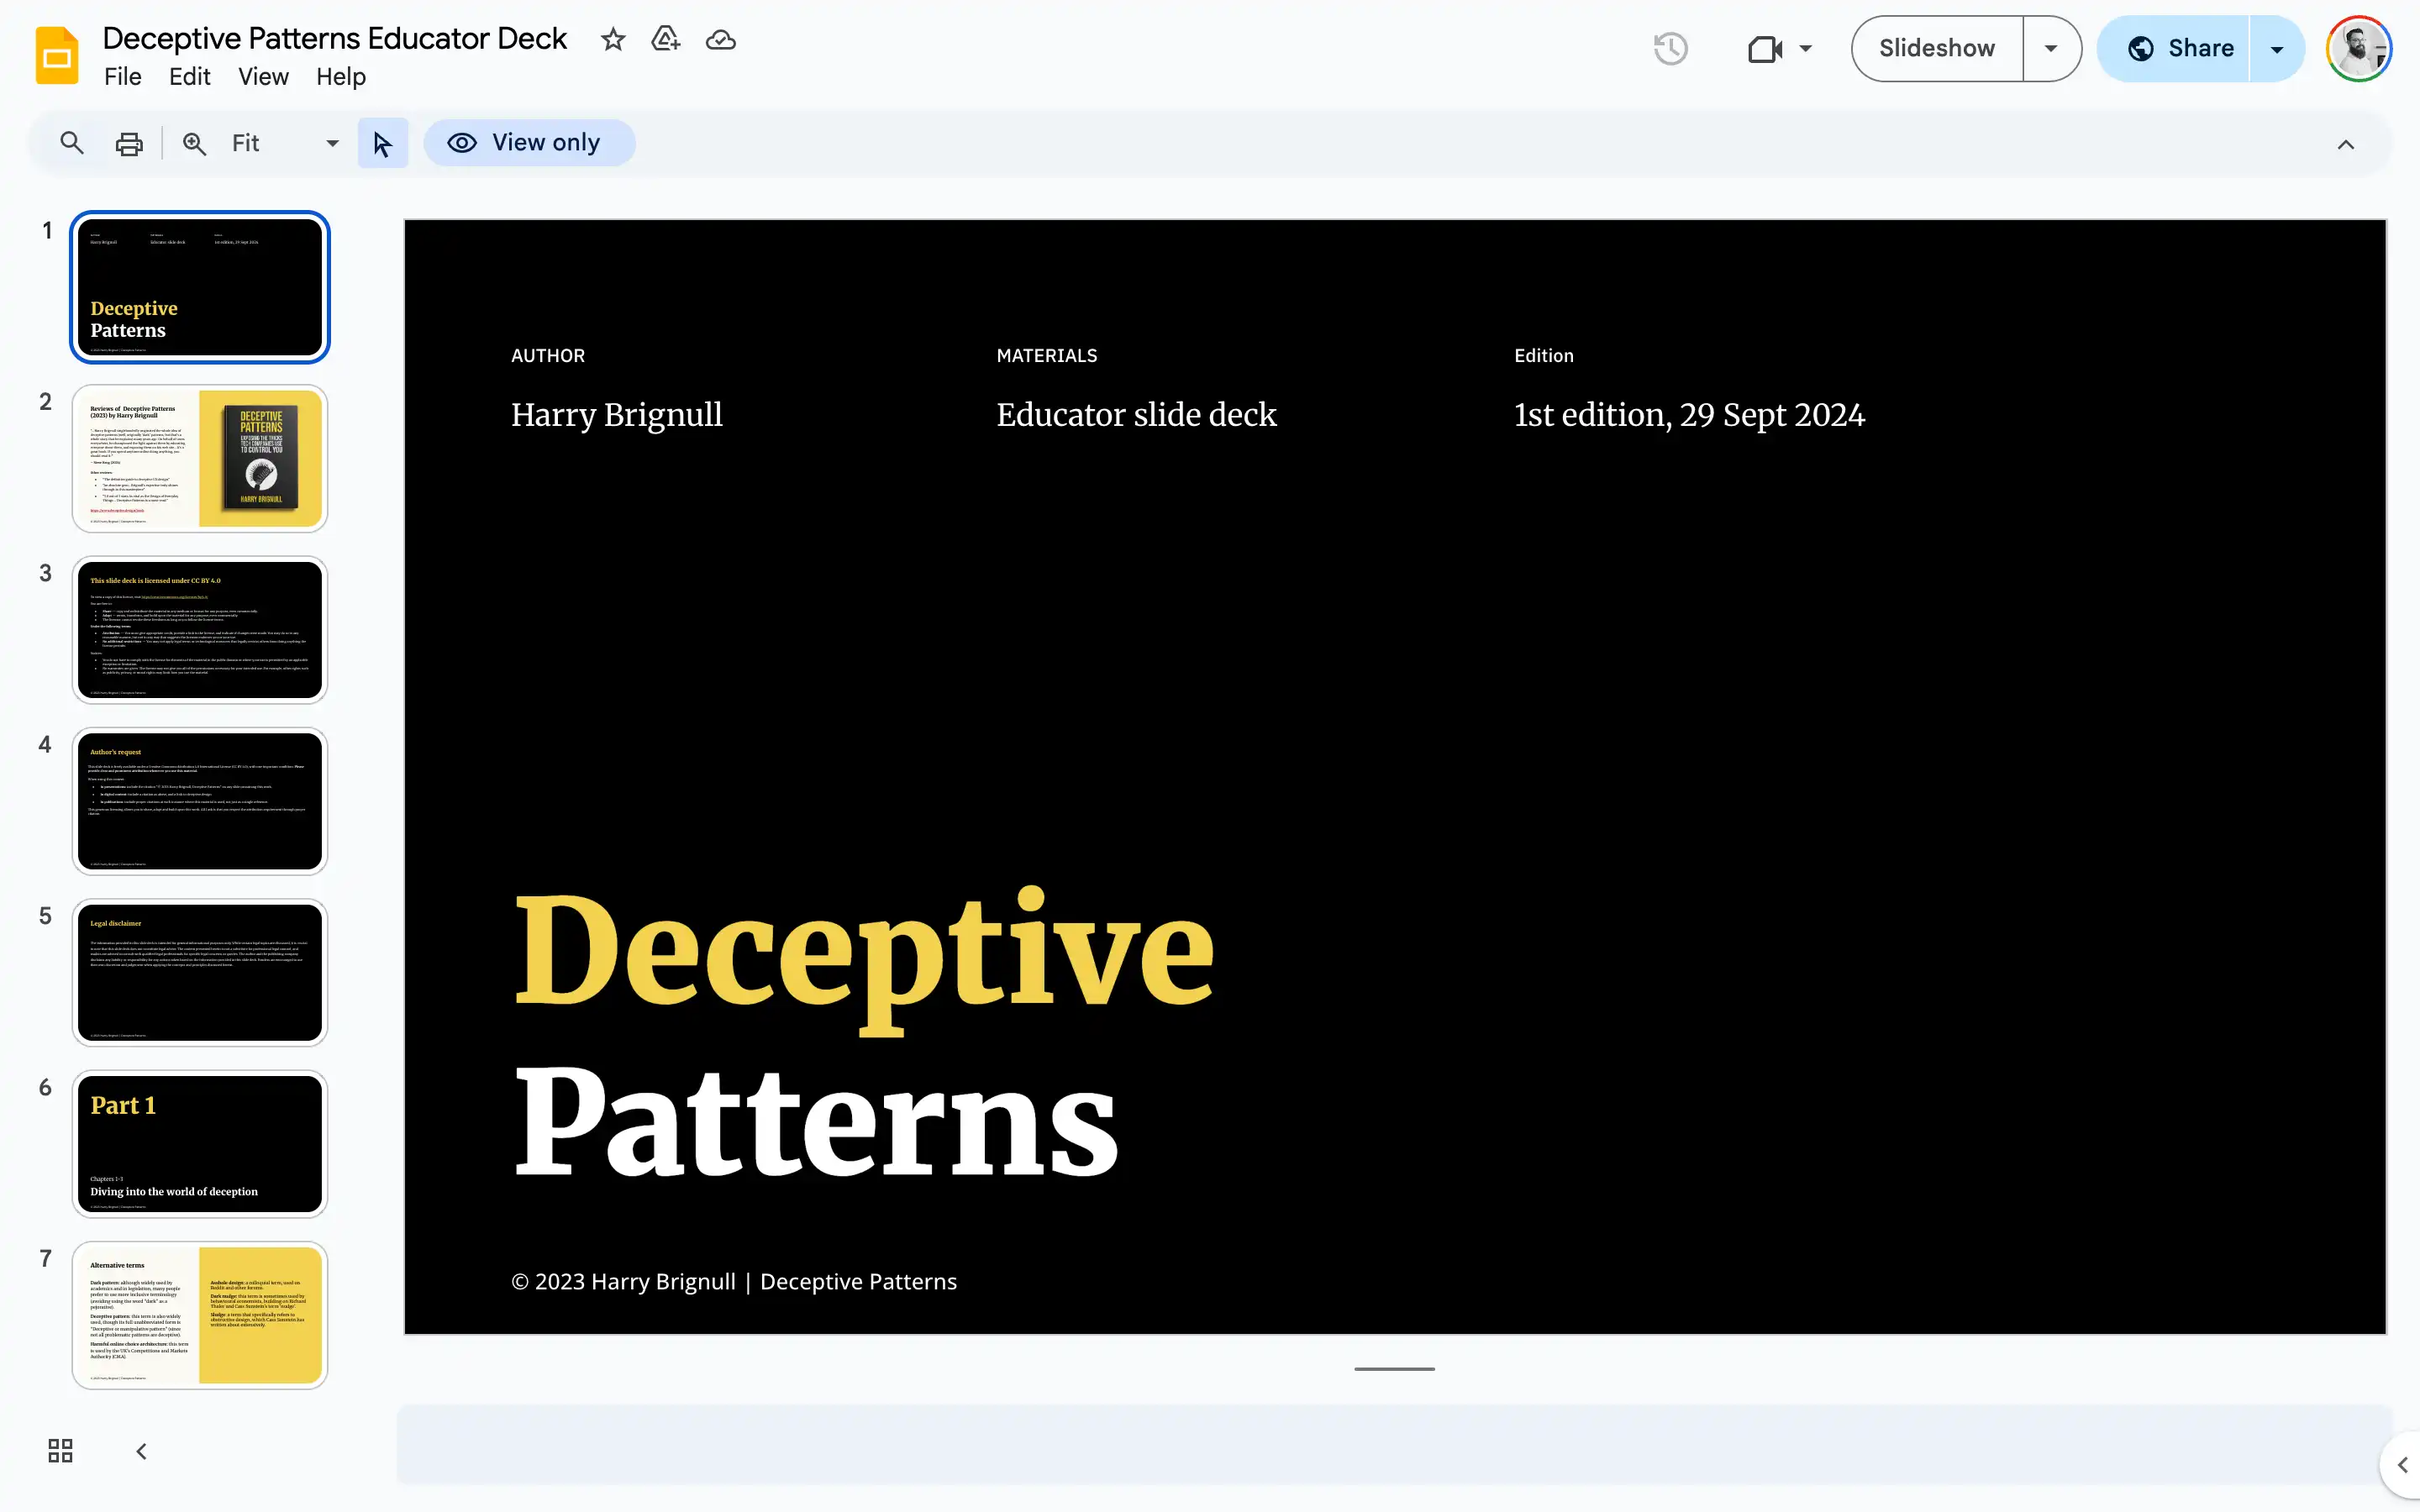Start the Slideshow

pos(1937,48)
